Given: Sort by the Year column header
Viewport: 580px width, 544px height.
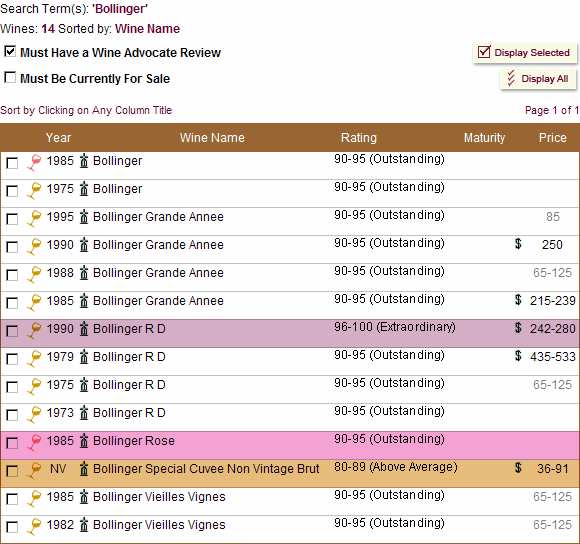Looking at the screenshot, I should (x=58, y=138).
